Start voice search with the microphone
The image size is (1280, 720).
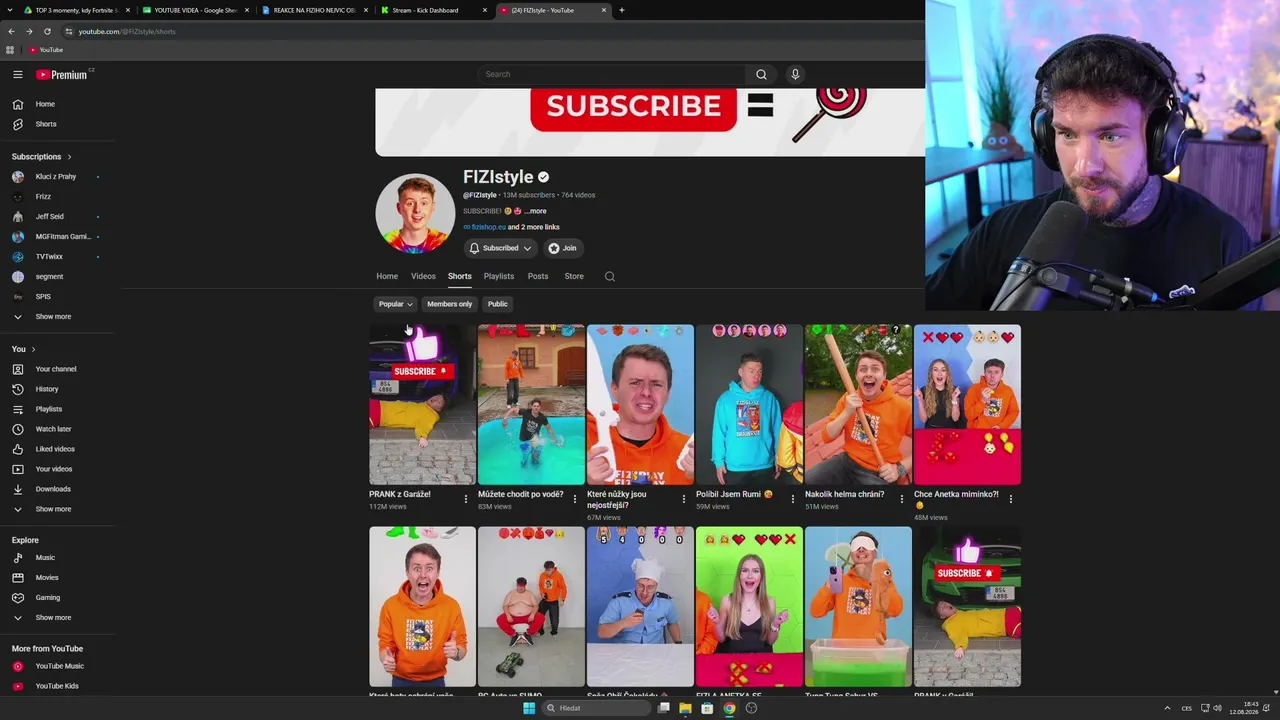tap(795, 74)
